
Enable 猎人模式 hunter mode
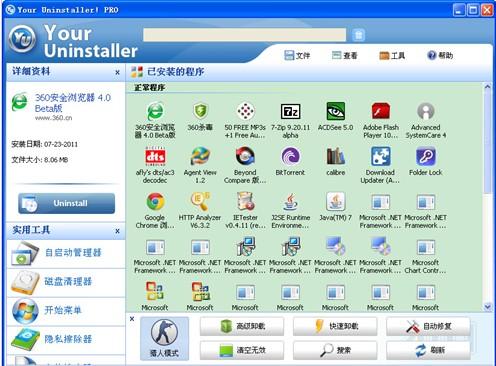coord(164,339)
